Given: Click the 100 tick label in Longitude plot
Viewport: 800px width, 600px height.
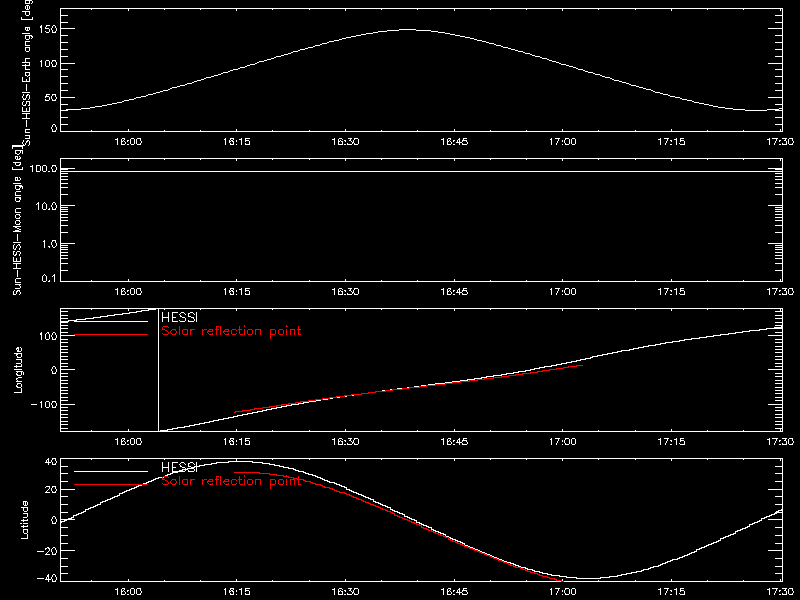Looking at the screenshot, I should [47, 336].
